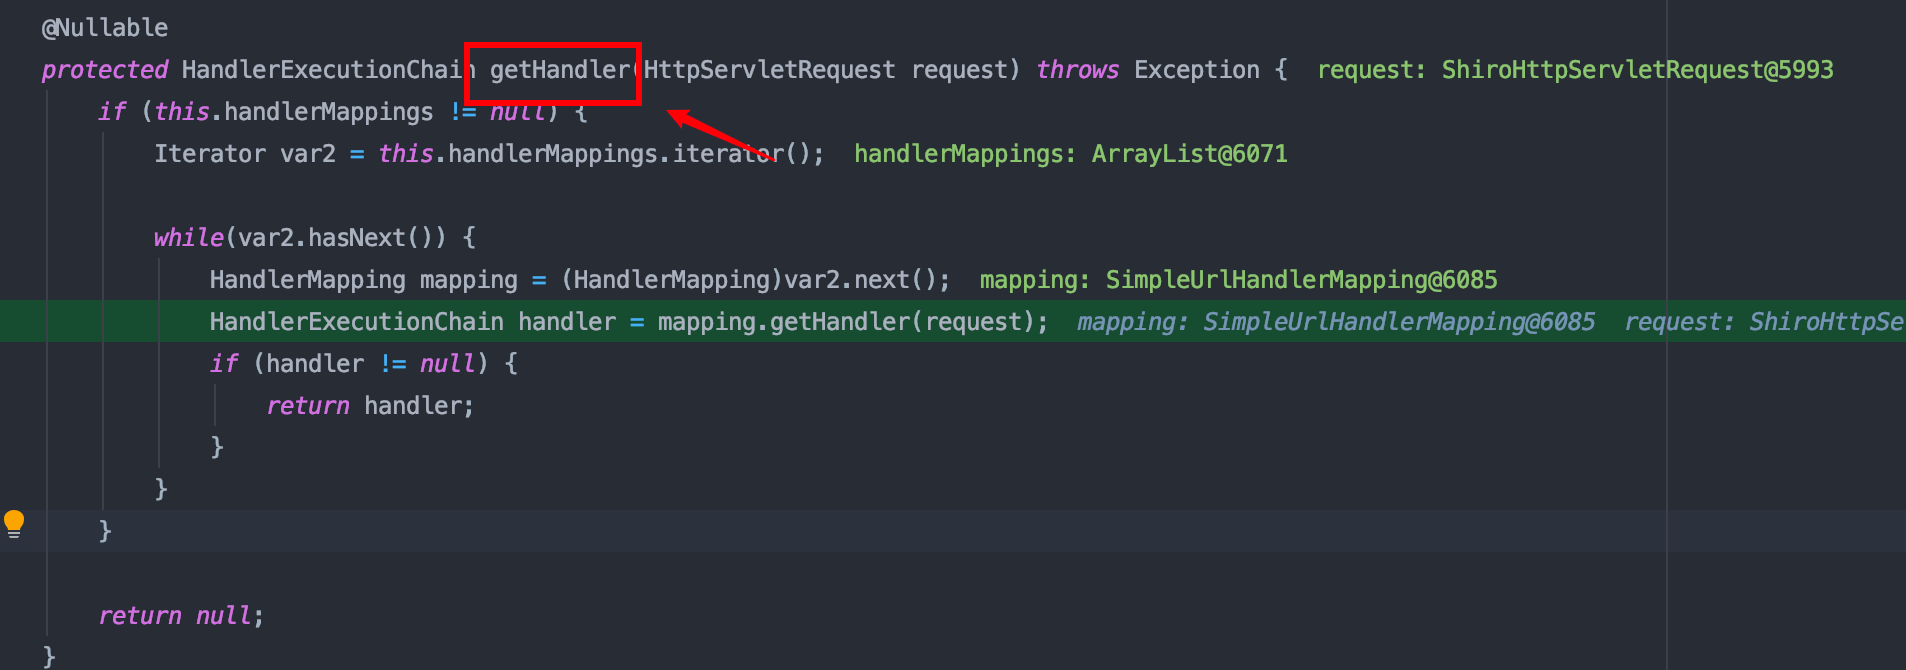
Task: Click the throws keyword
Action: pos(1077,70)
